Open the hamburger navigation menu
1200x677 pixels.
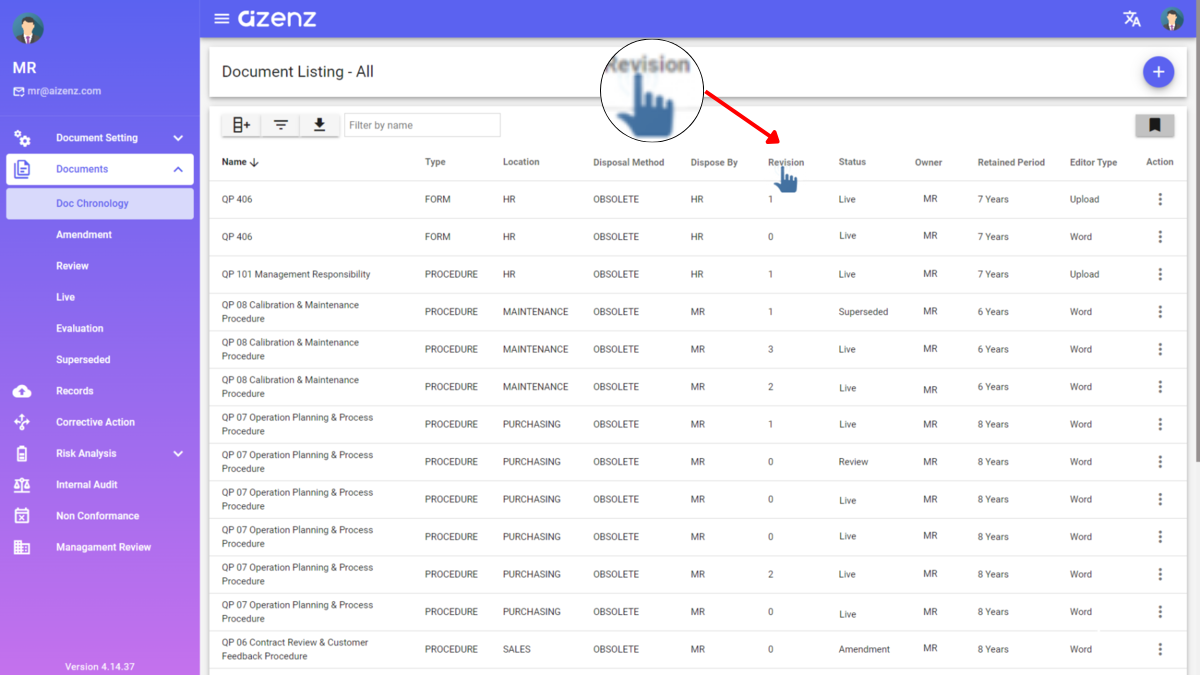coord(221,19)
